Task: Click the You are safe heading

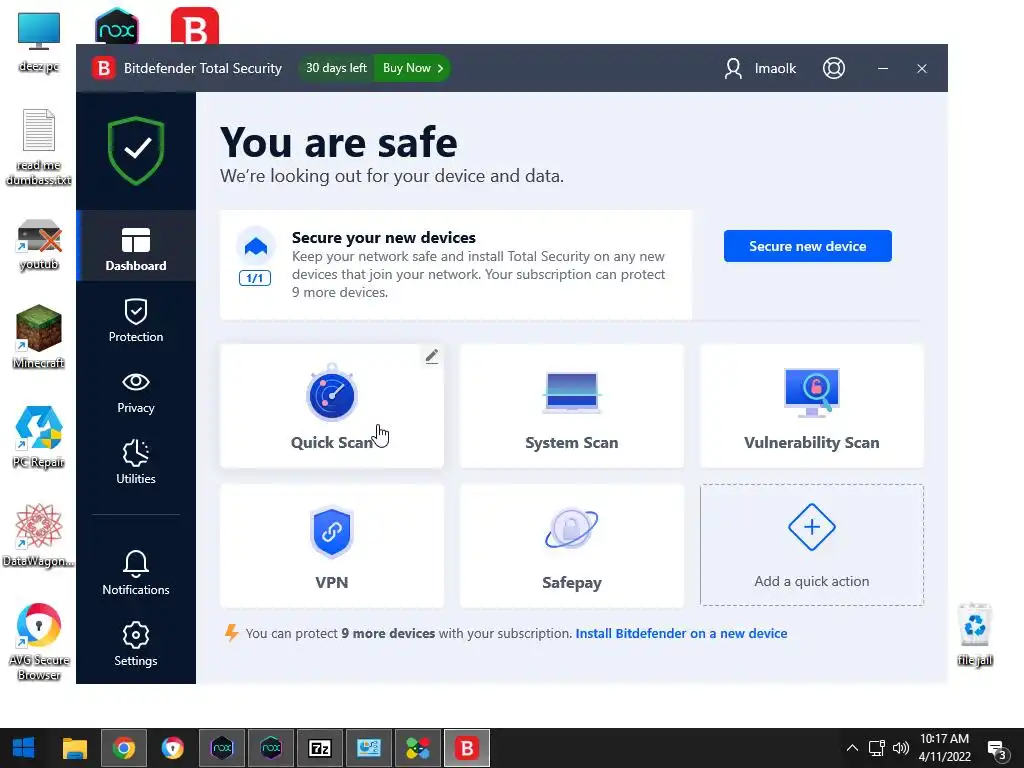Action: [339, 142]
